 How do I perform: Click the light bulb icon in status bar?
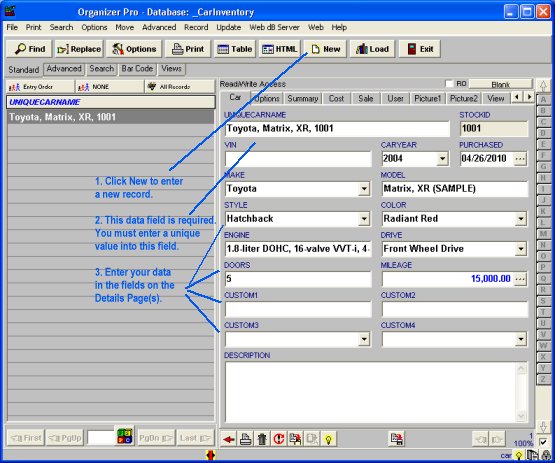click(x=519, y=456)
